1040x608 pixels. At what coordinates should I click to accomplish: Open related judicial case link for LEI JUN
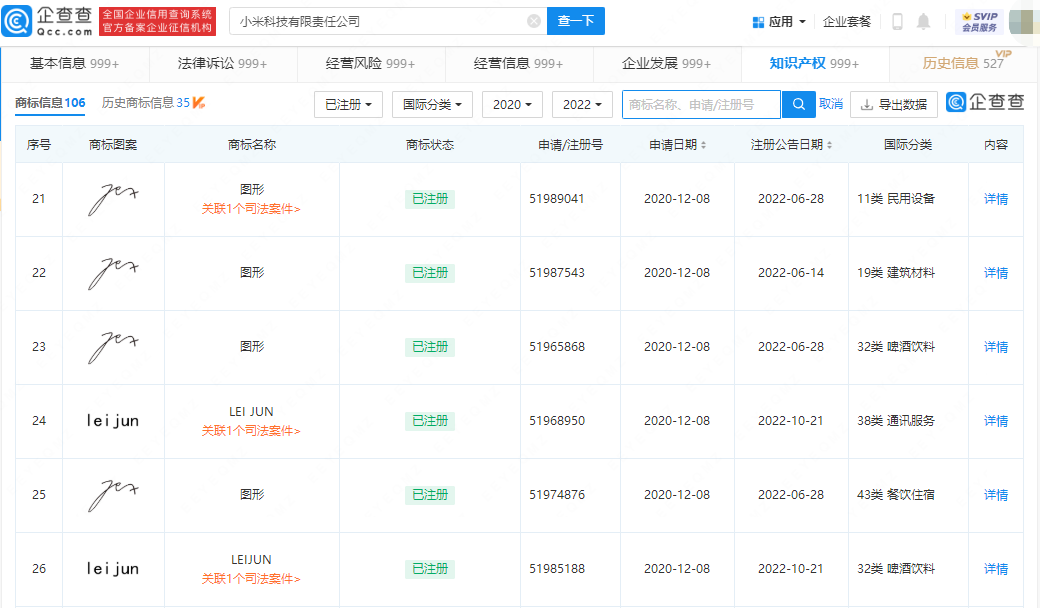251,431
